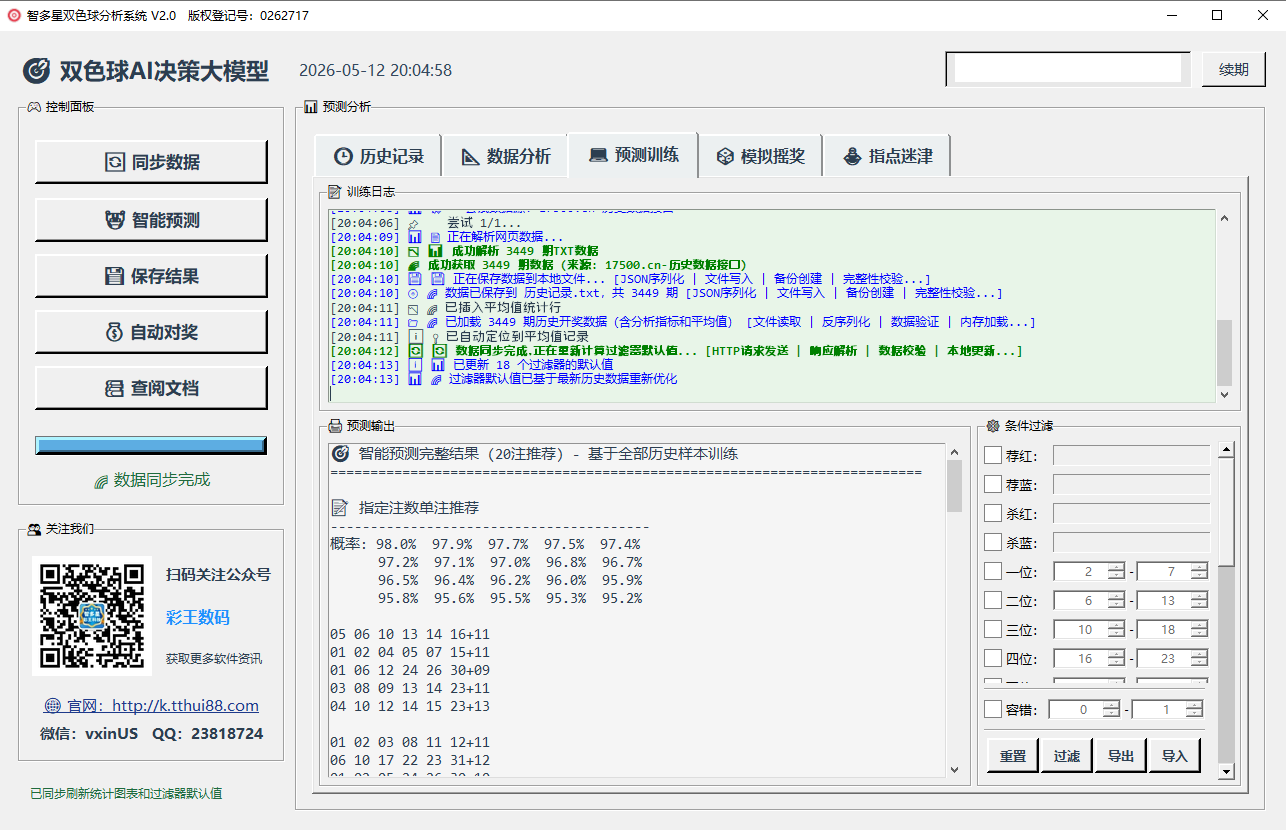1286x830 pixels.
Task: Switch to the 数据分析 tab
Action: pos(505,156)
